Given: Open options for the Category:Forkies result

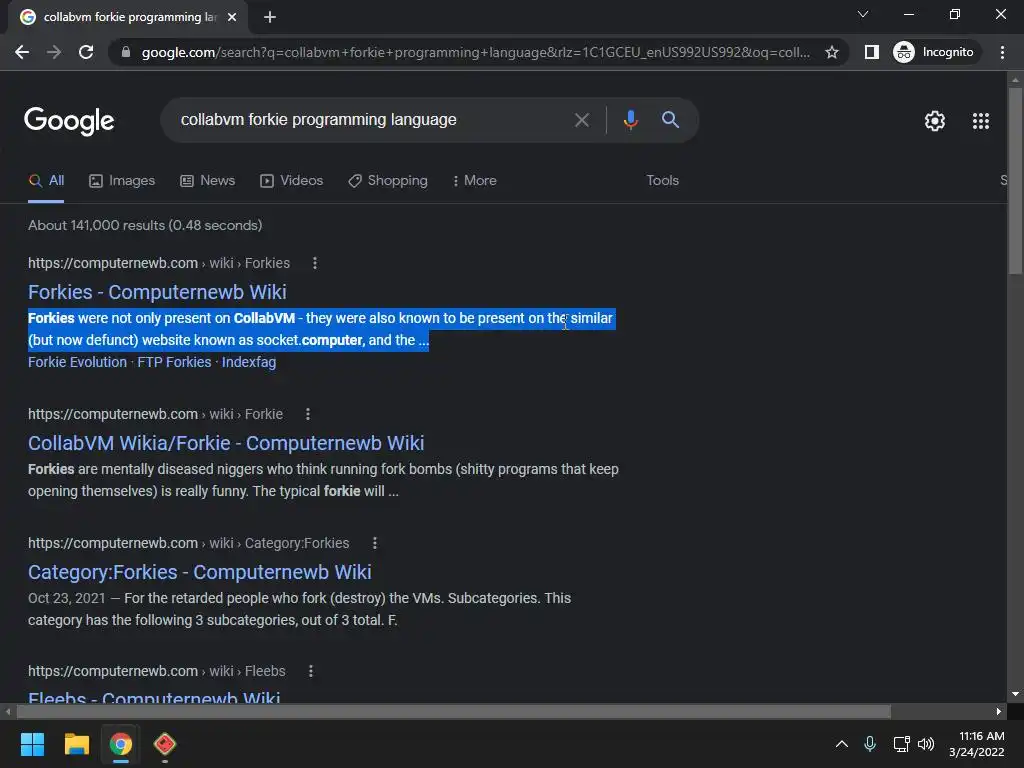Looking at the screenshot, I should (x=374, y=543).
